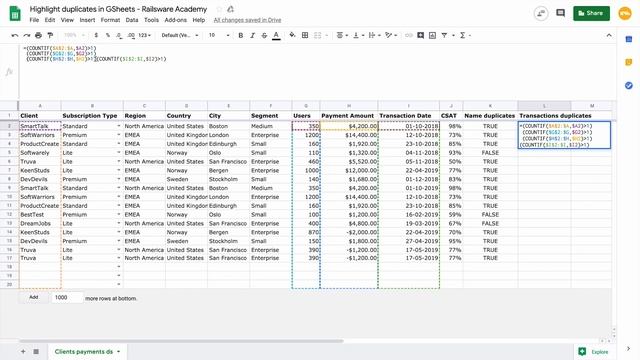This screenshot has height=360, width=640.
Task: Open text rotation dropdown
Action: tap(391, 36)
